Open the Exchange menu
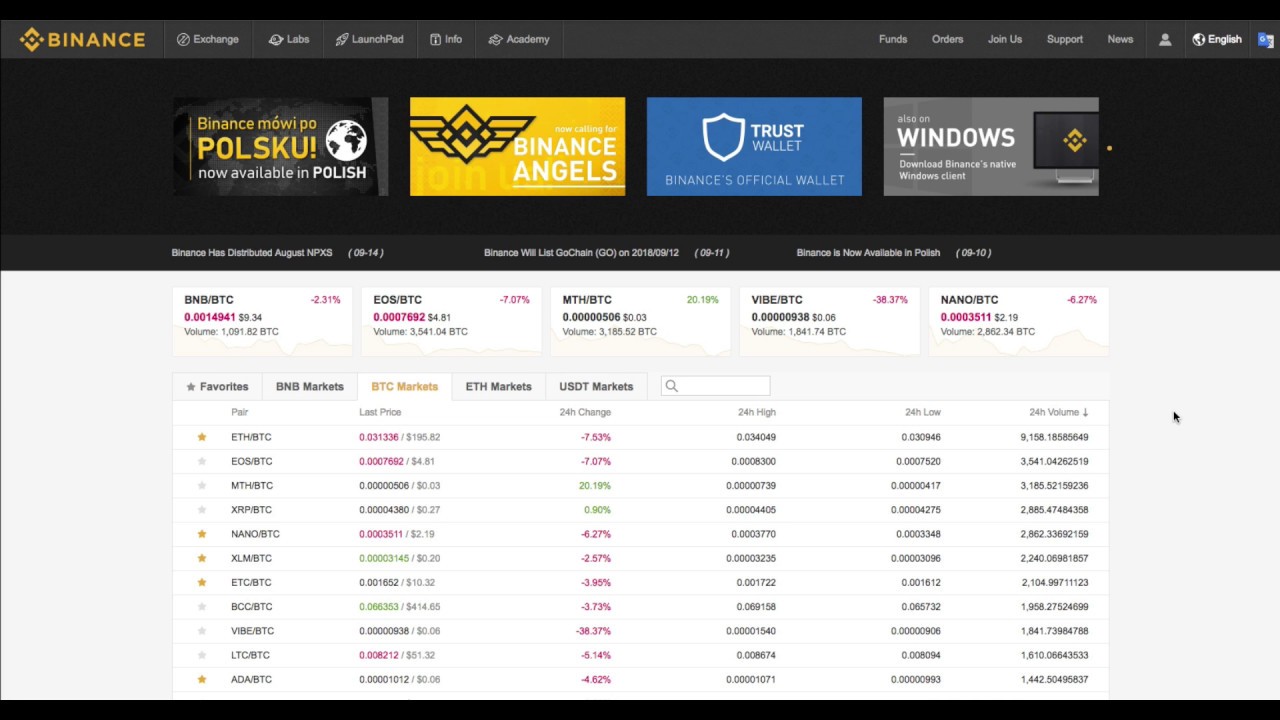This screenshot has width=1280, height=720. coord(208,40)
